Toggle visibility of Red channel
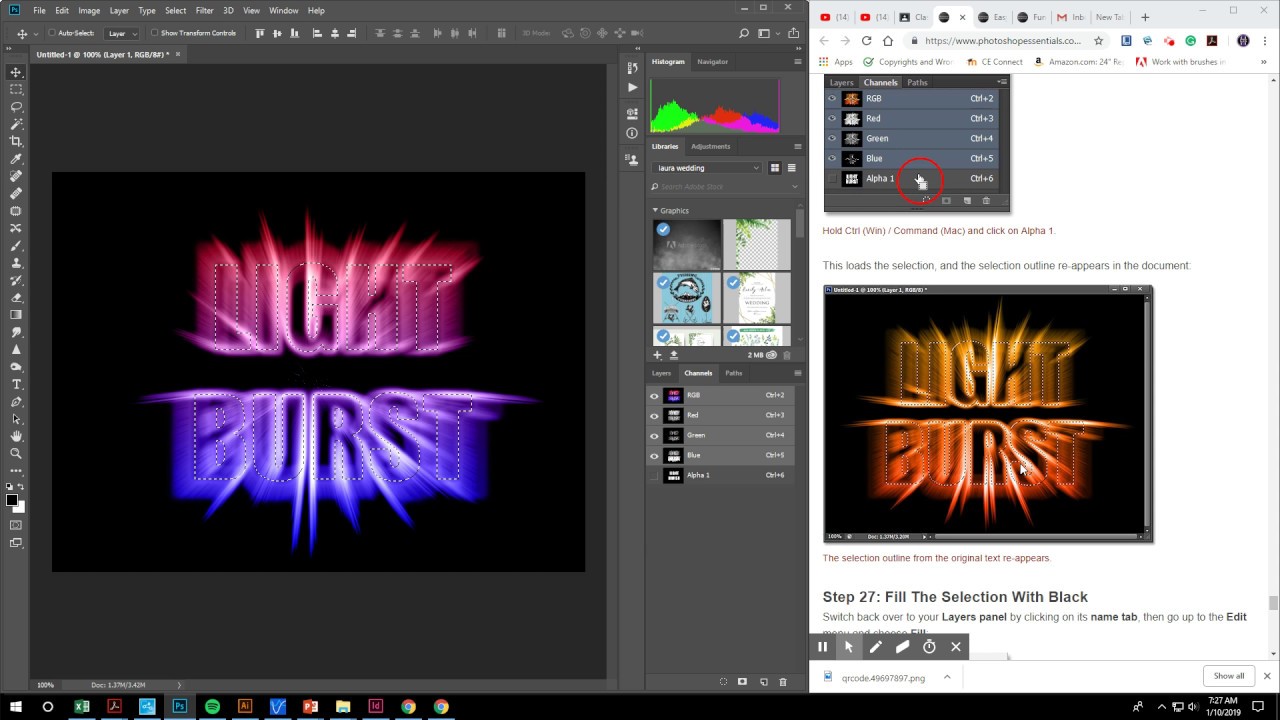The height and width of the screenshot is (720, 1280). (654, 415)
